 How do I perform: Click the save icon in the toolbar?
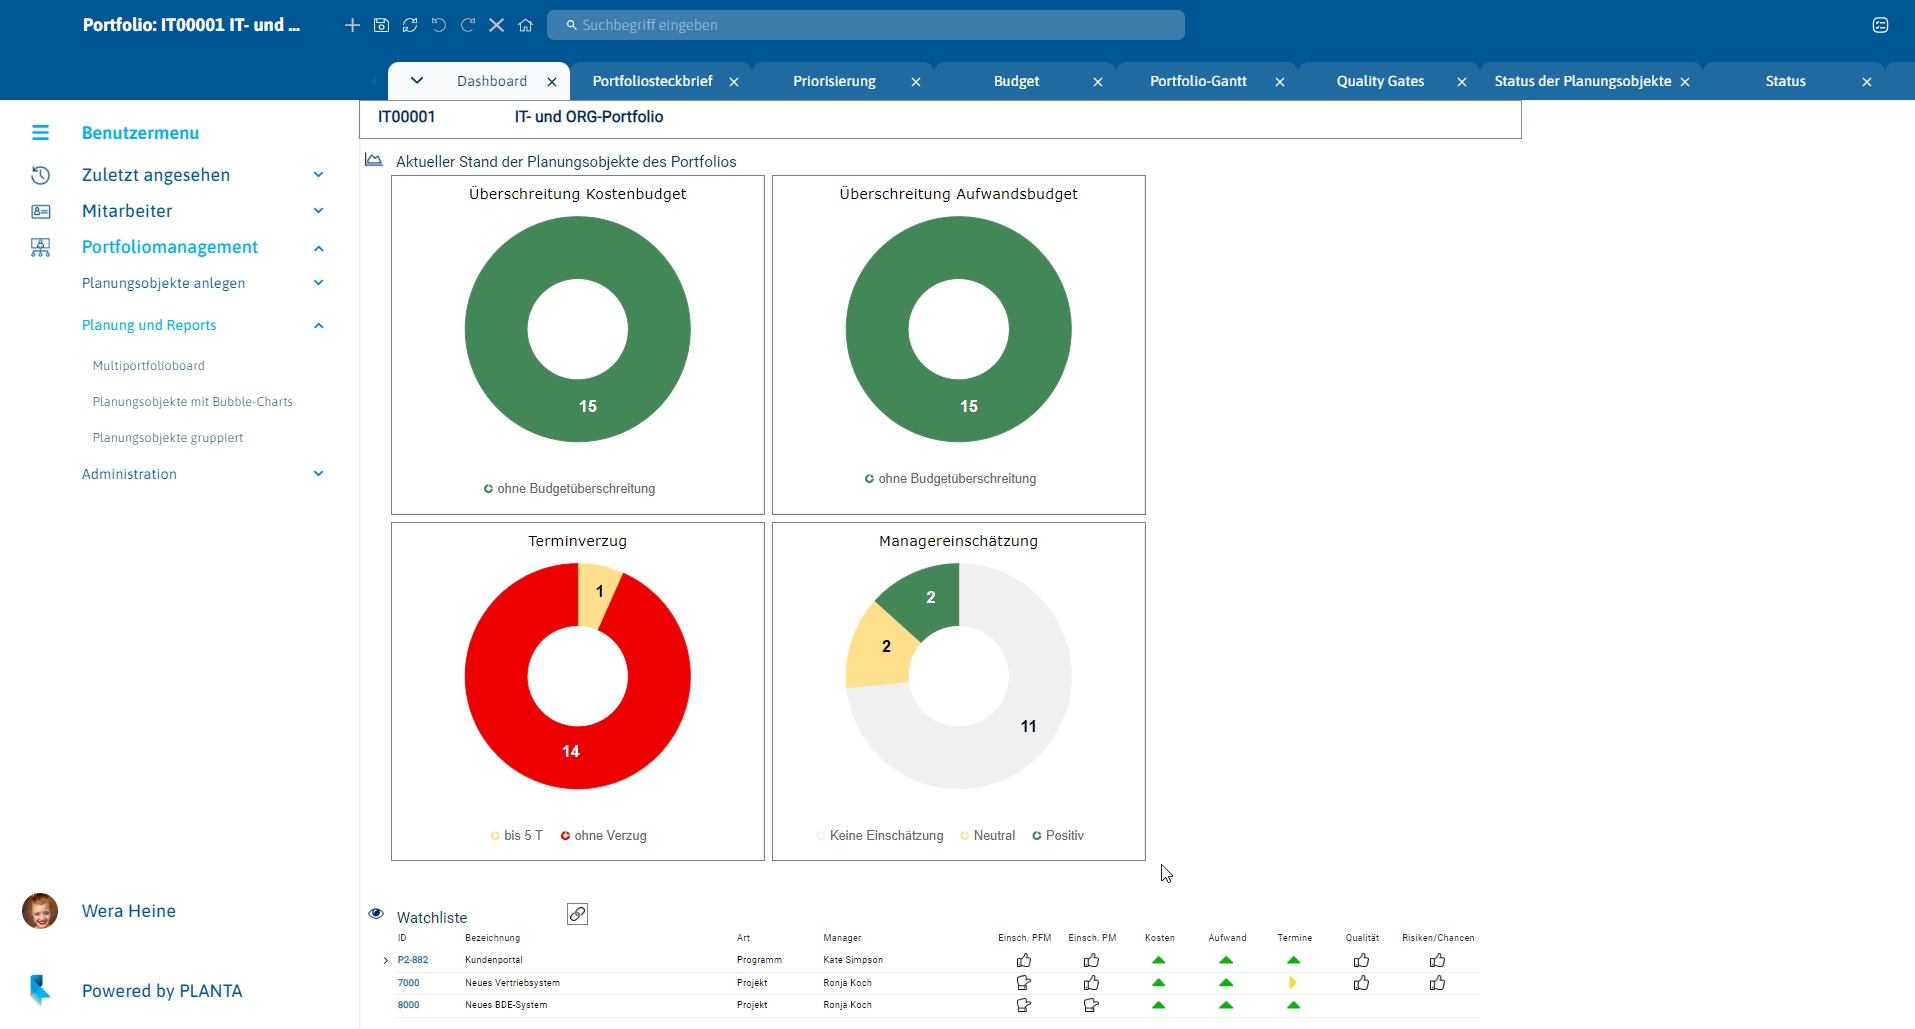pos(381,25)
